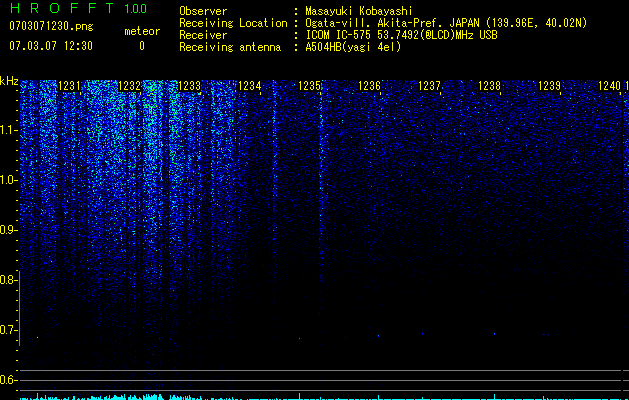Click the 1231 time marker
The width and height of the screenshot is (629, 400).
(x=69, y=86)
